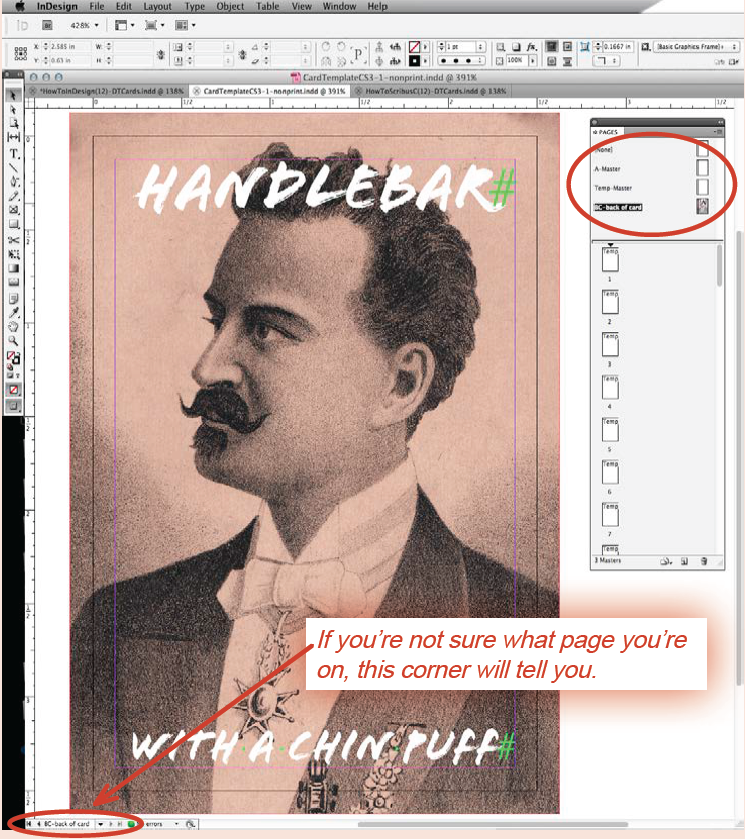Activate the Zoom magnifier tool
Image resolution: width=745 pixels, height=839 pixels.
pyautogui.click(x=14, y=340)
